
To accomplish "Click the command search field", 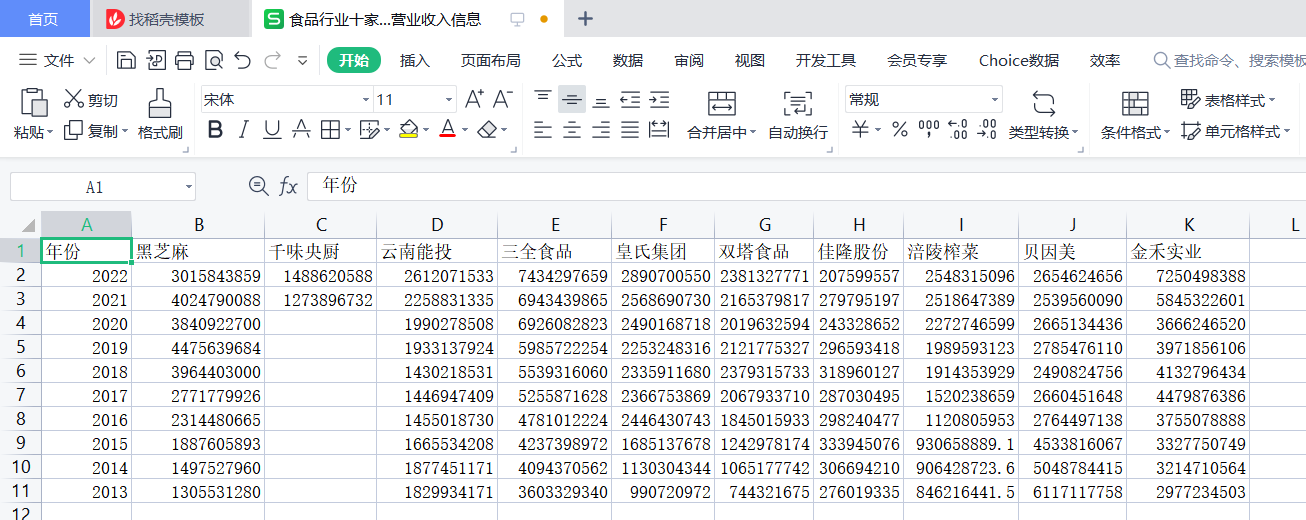I will tap(1229, 60).
